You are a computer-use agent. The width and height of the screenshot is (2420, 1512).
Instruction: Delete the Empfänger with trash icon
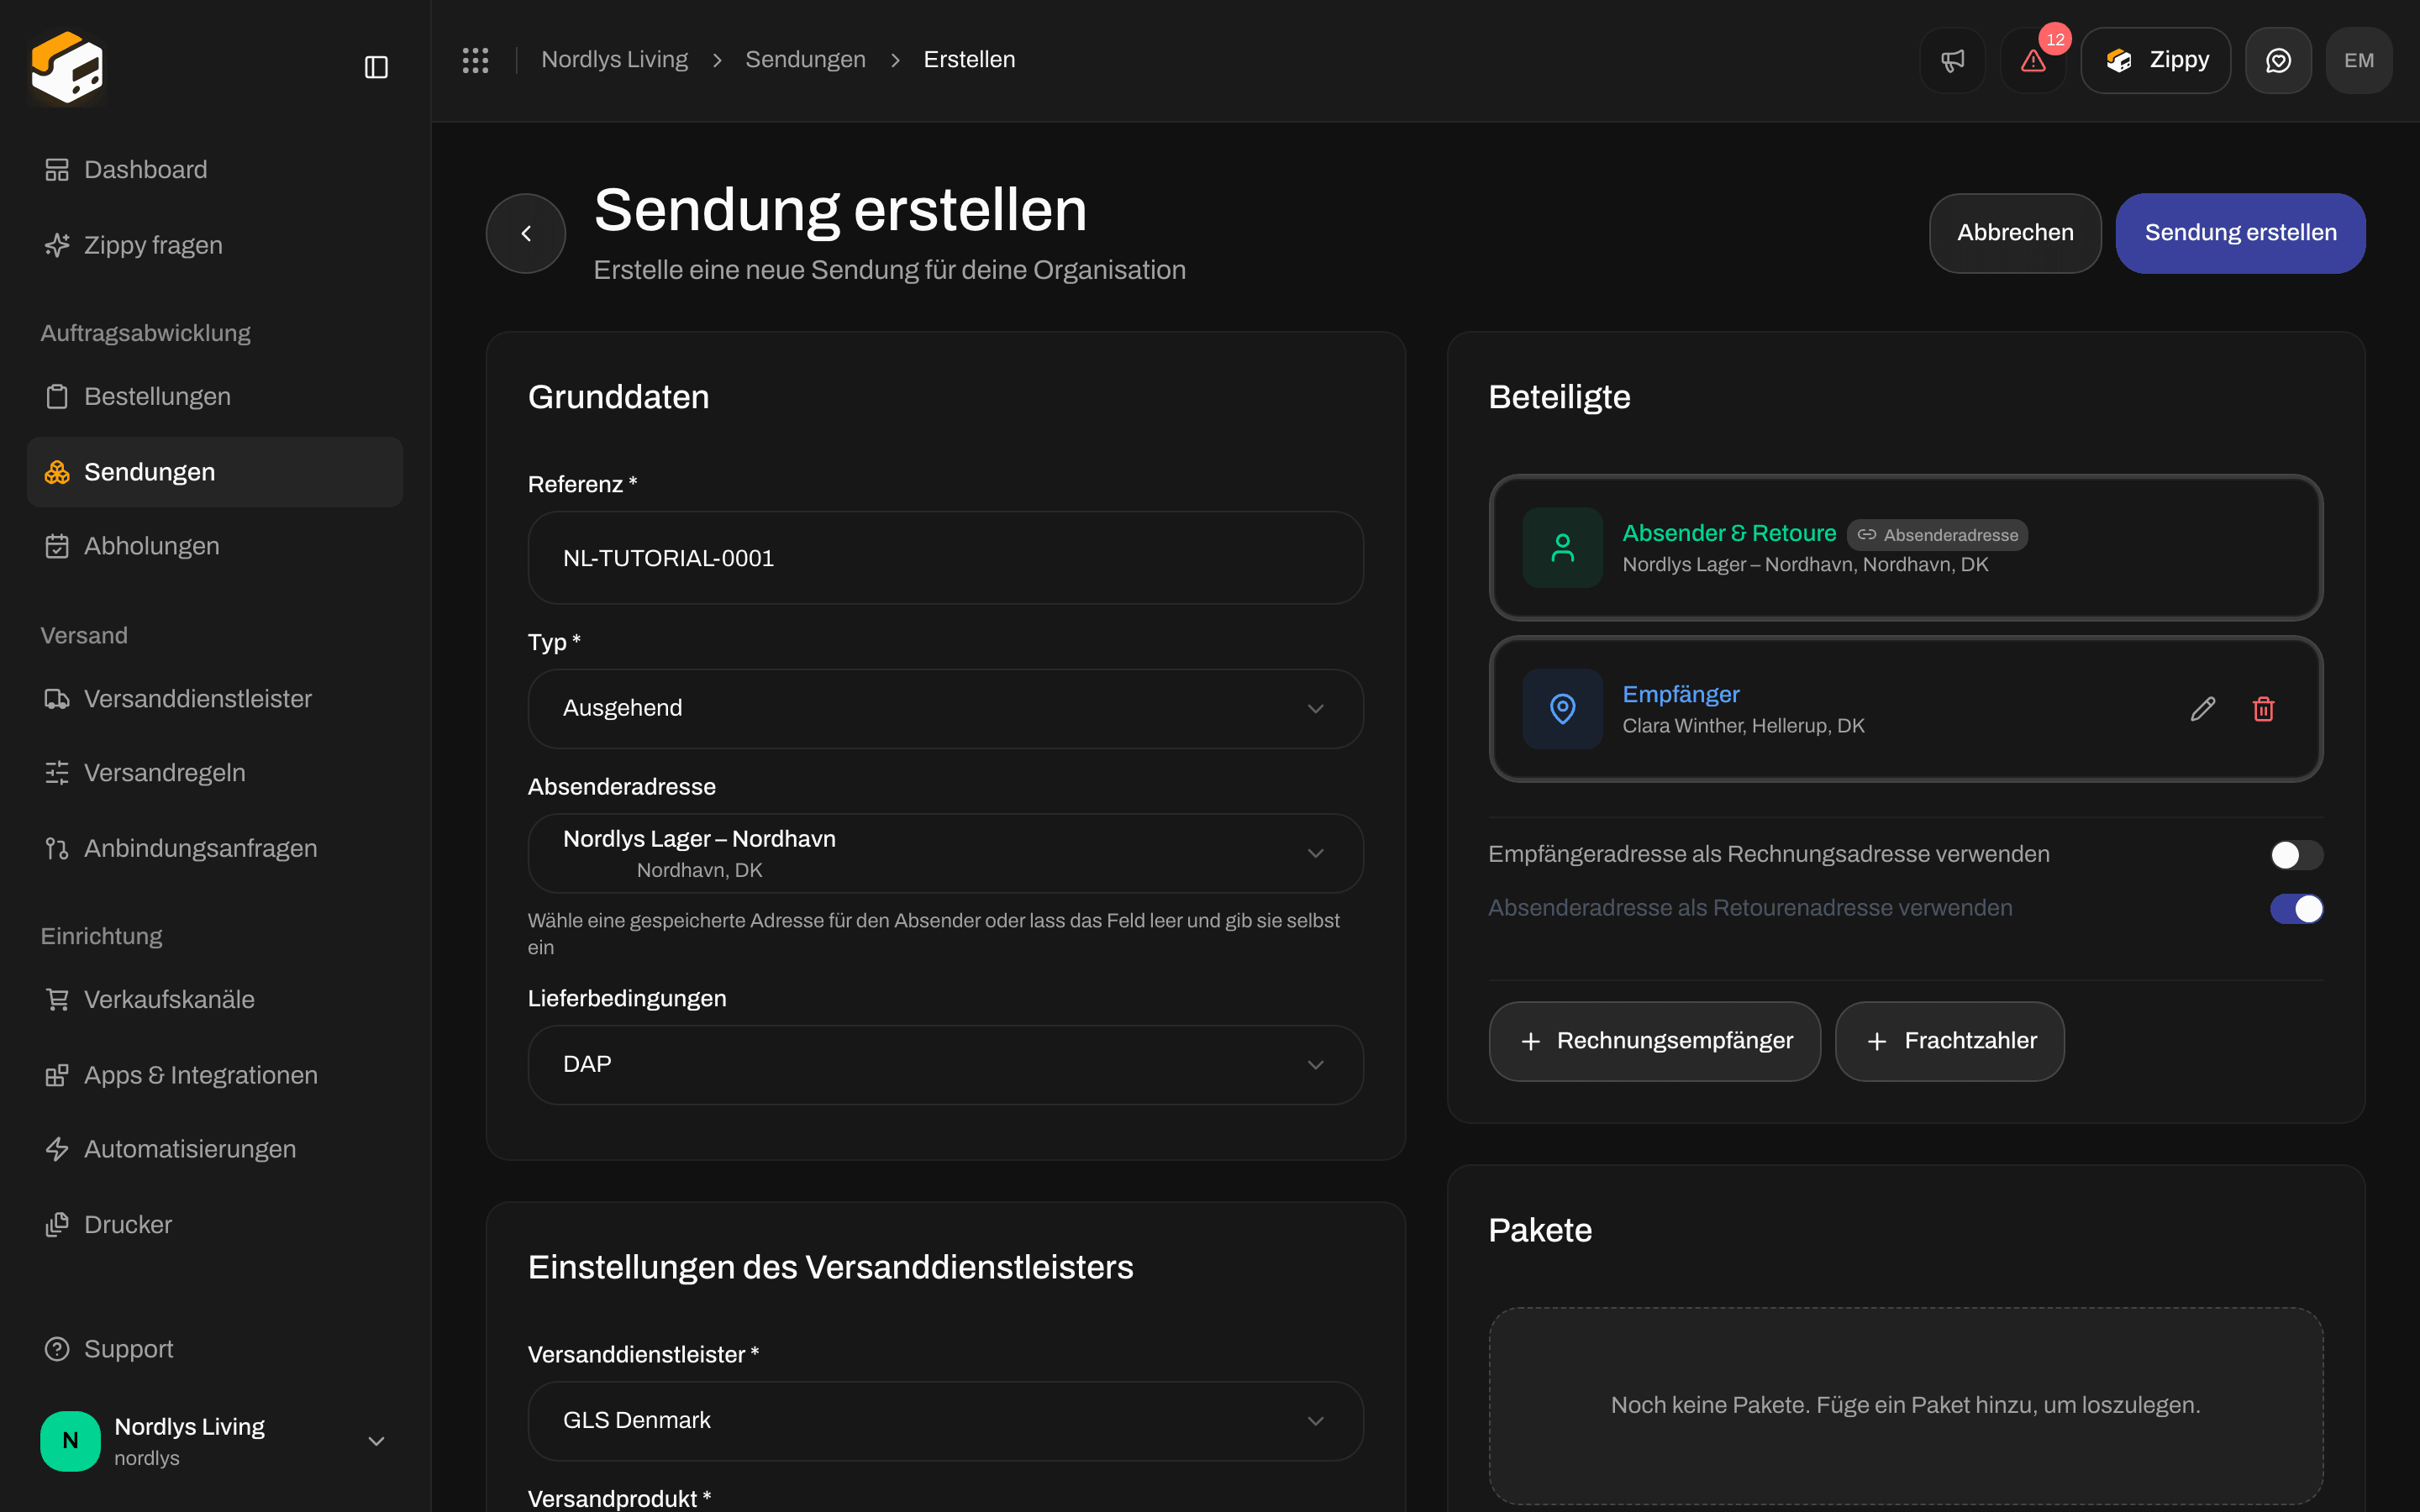[2264, 709]
